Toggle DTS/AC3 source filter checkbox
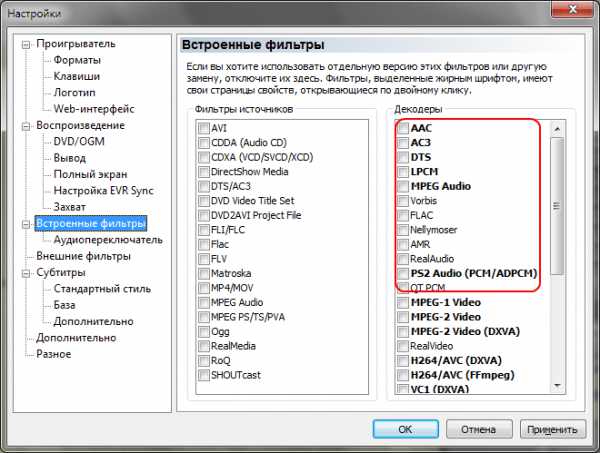The width and height of the screenshot is (600, 453). pos(204,186)
